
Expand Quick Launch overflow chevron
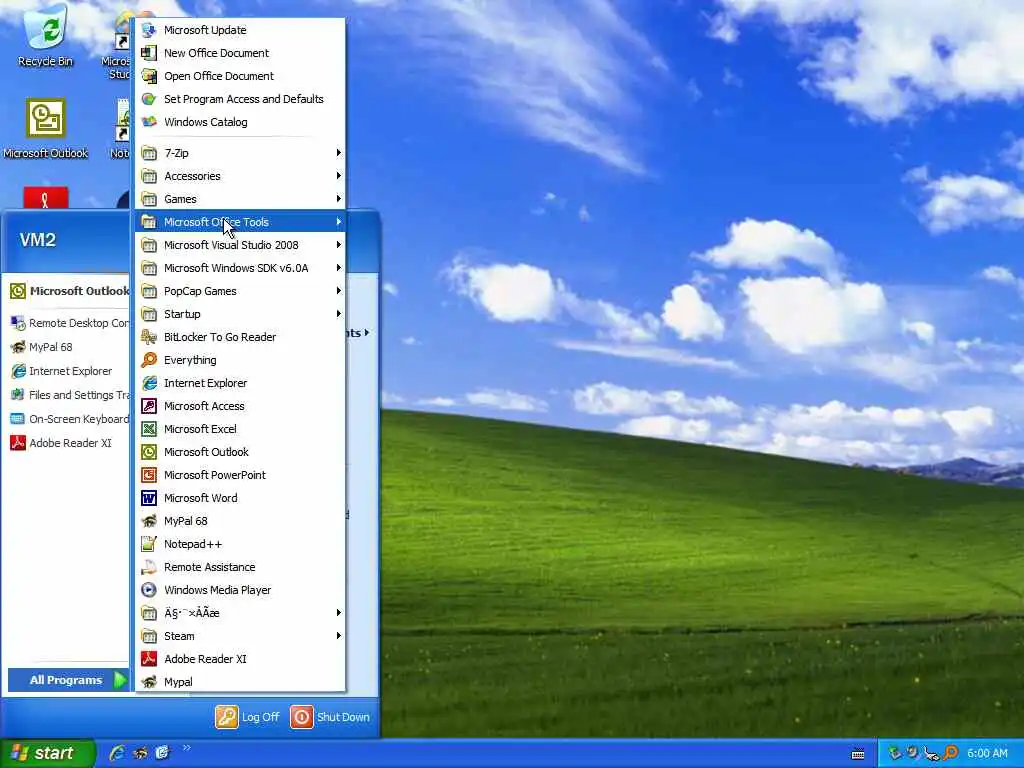point(186,748)
